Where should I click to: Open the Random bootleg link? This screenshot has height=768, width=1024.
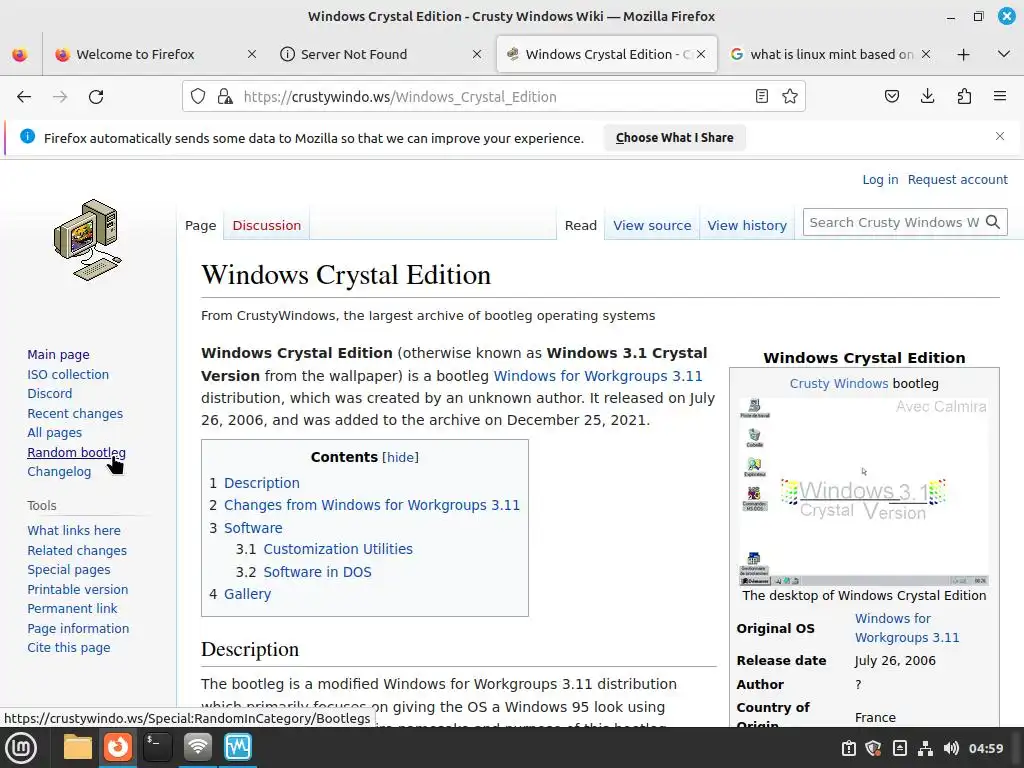pos(76,453)
